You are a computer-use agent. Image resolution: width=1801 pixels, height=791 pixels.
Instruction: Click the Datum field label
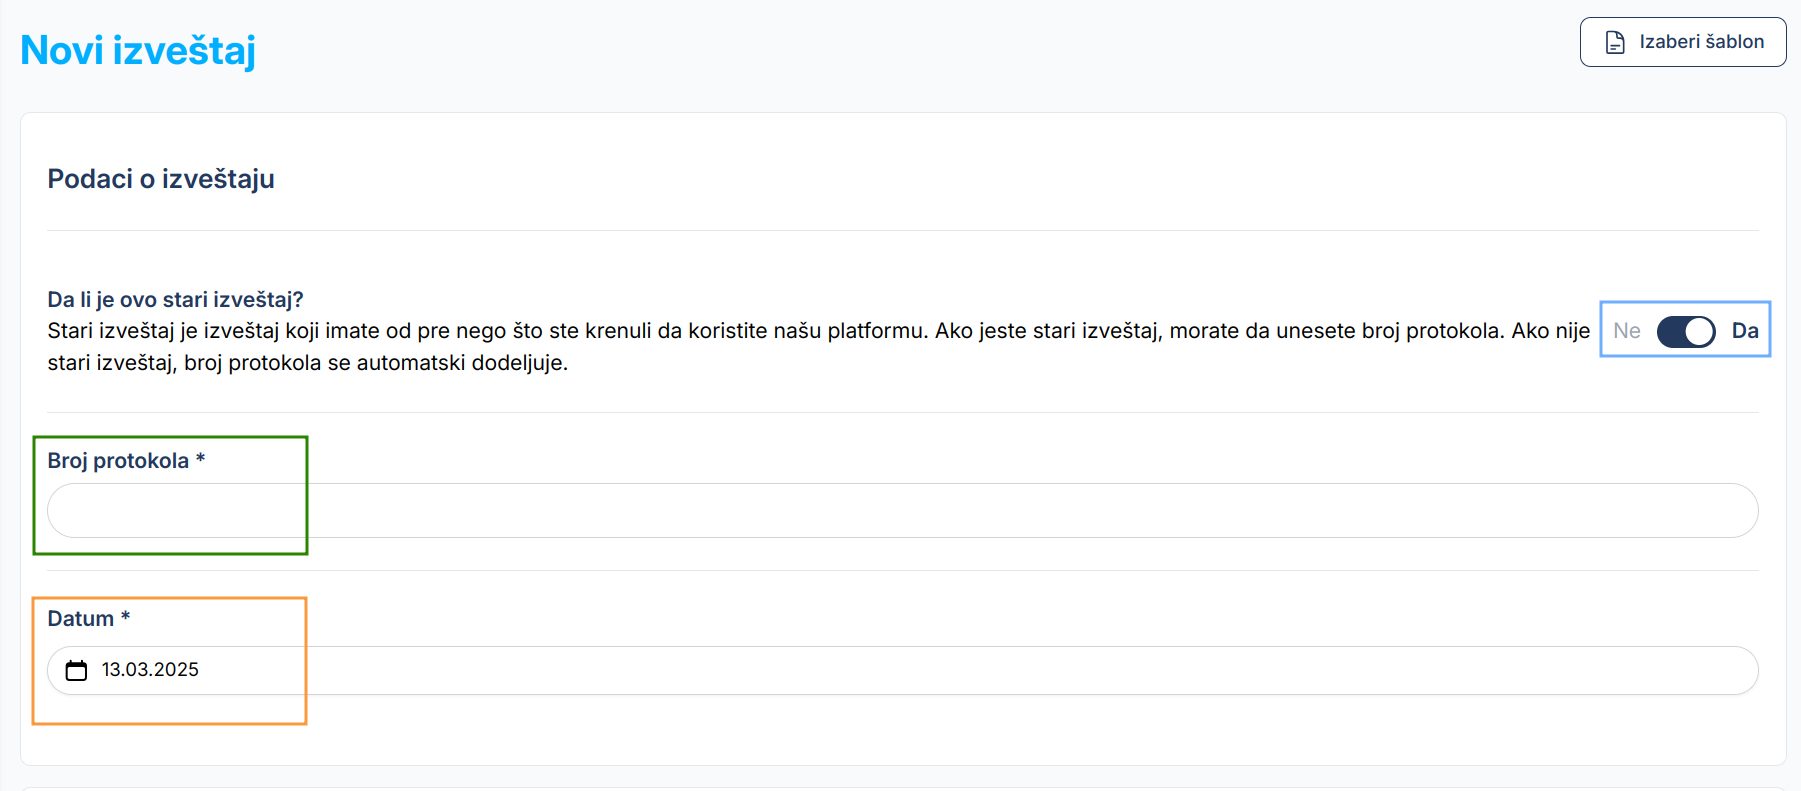(80, 619)
